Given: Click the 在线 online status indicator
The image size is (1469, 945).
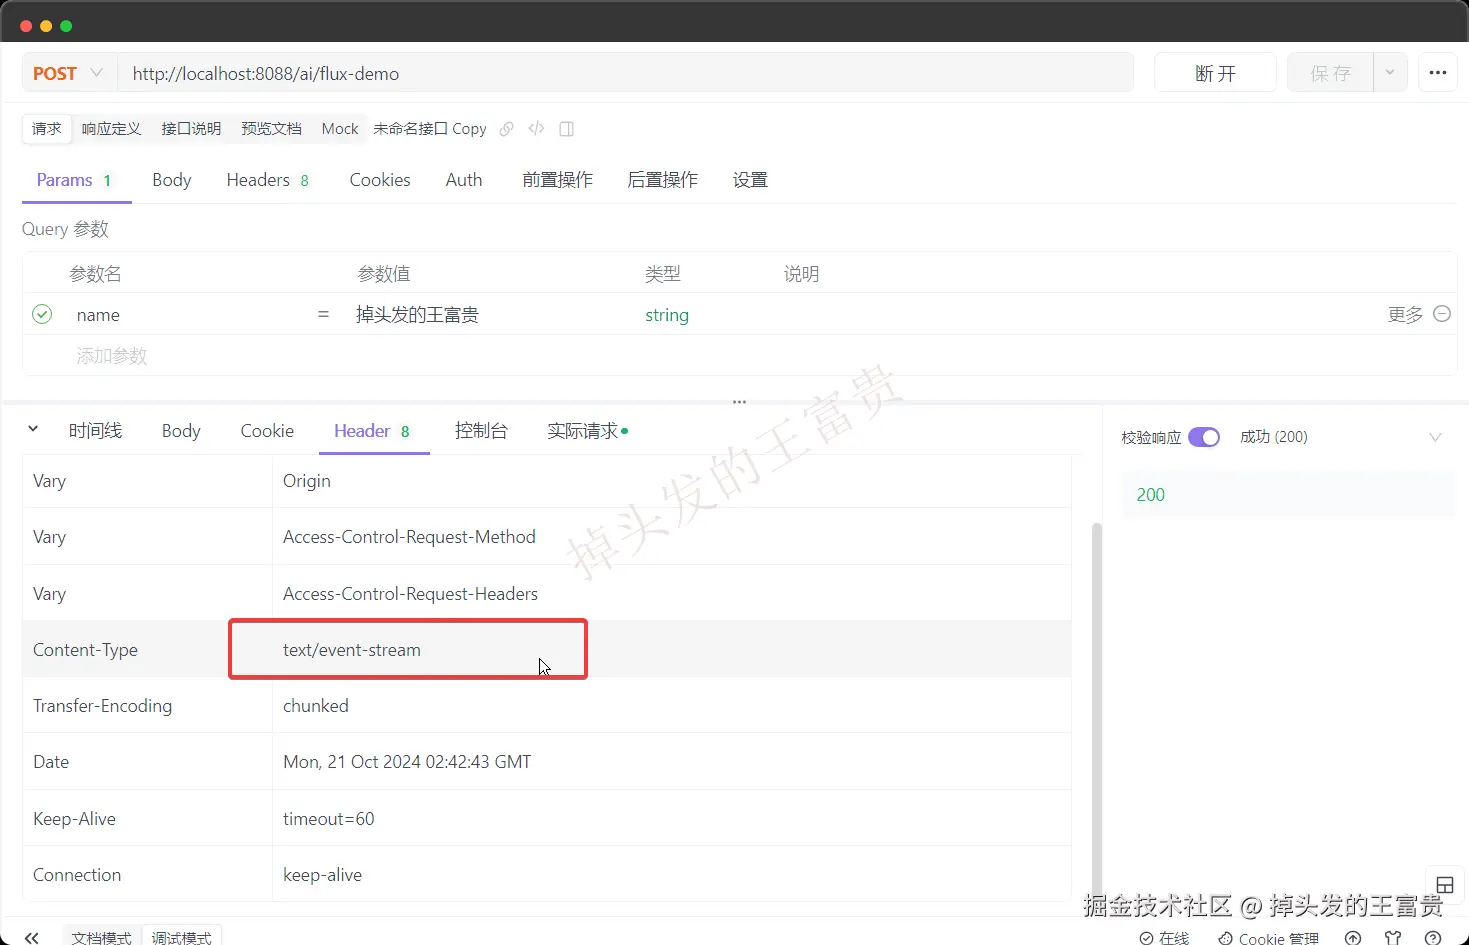Looking at the screenshot, I should coord(1164,938).
